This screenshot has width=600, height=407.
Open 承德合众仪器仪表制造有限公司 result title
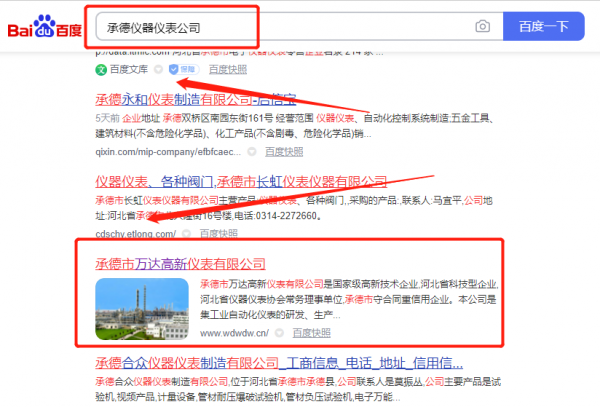278,362
